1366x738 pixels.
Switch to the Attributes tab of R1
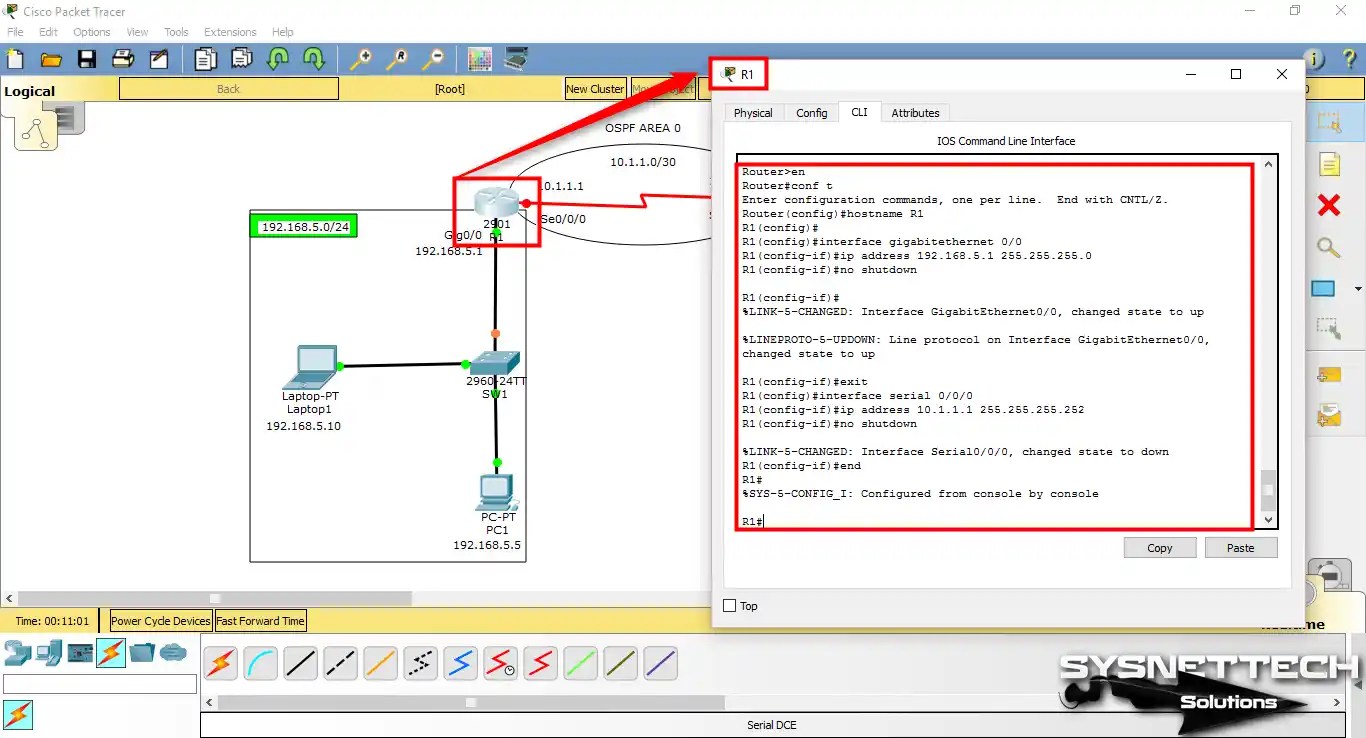coord(915,112)
